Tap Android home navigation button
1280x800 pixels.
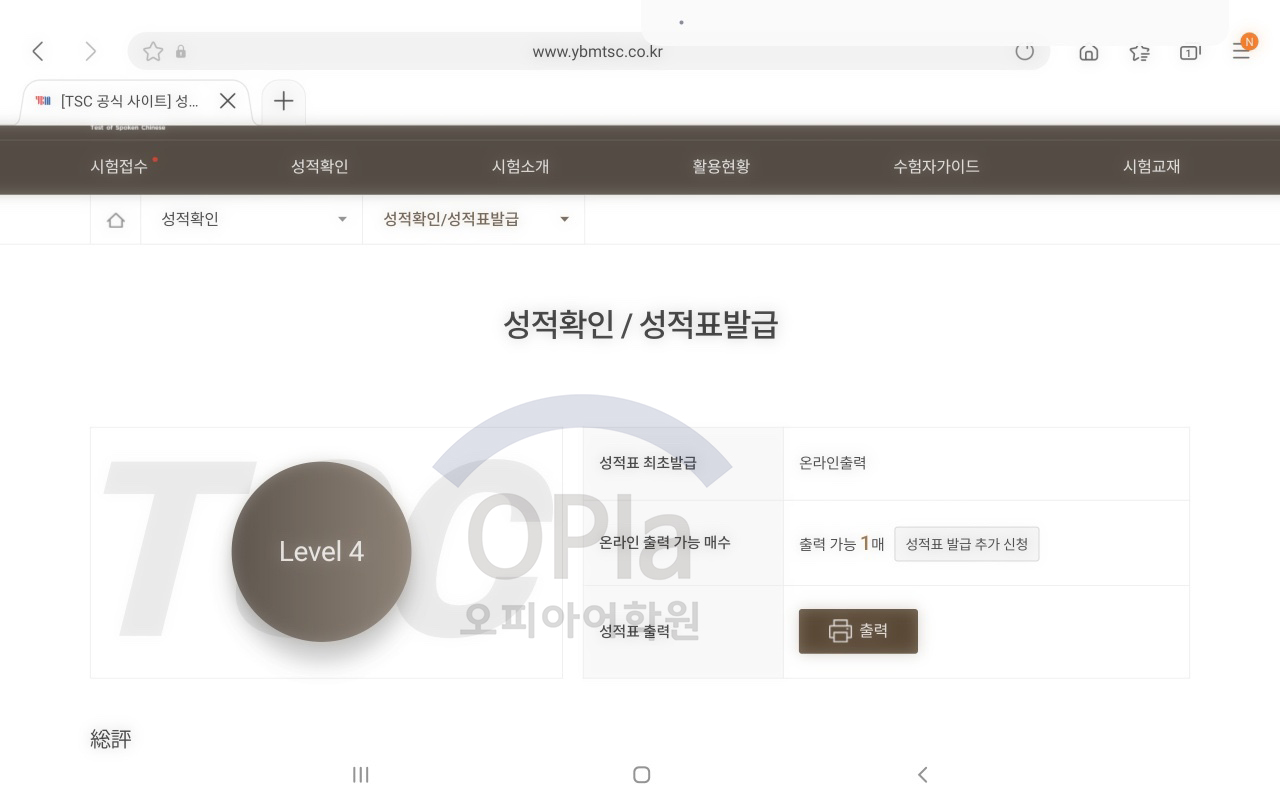(x=642, y=775)
